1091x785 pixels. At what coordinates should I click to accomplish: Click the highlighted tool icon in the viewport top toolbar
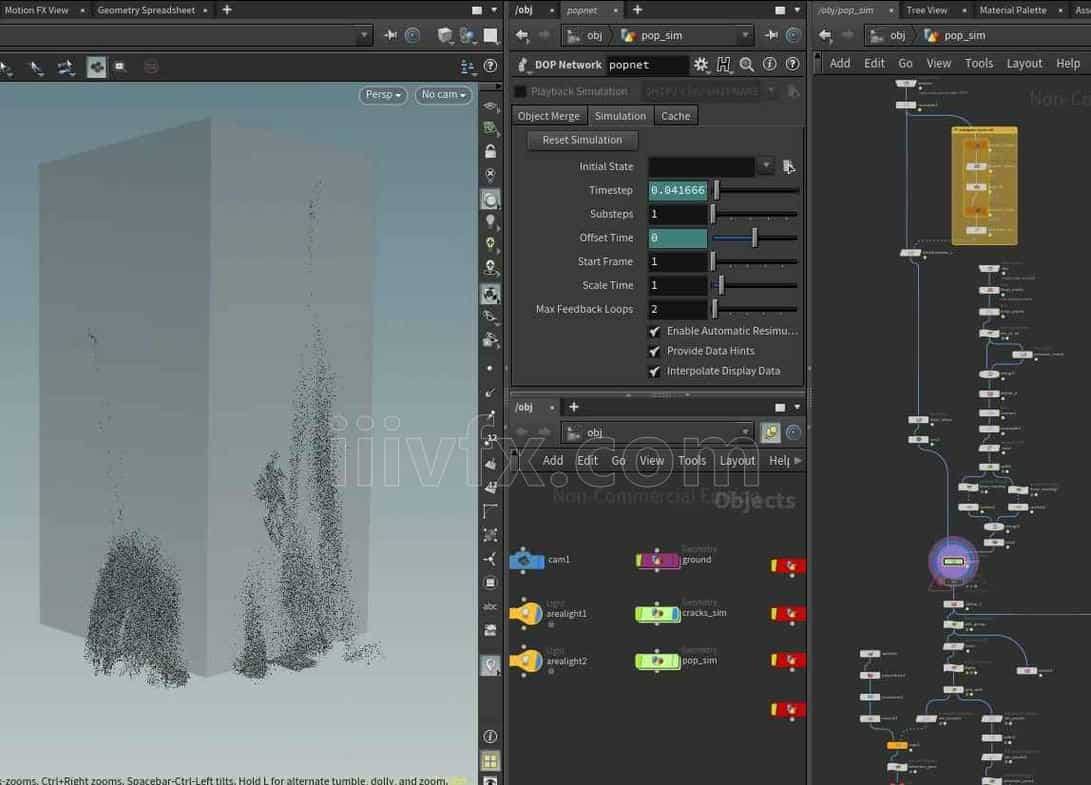pos(96,67)
